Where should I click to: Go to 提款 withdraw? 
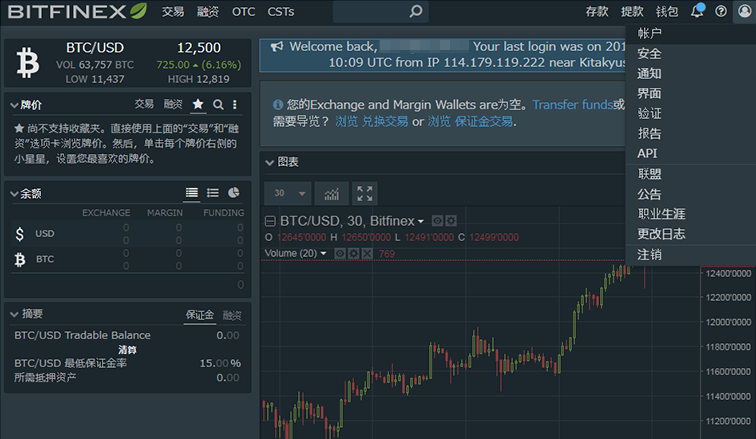click(632, 12)
